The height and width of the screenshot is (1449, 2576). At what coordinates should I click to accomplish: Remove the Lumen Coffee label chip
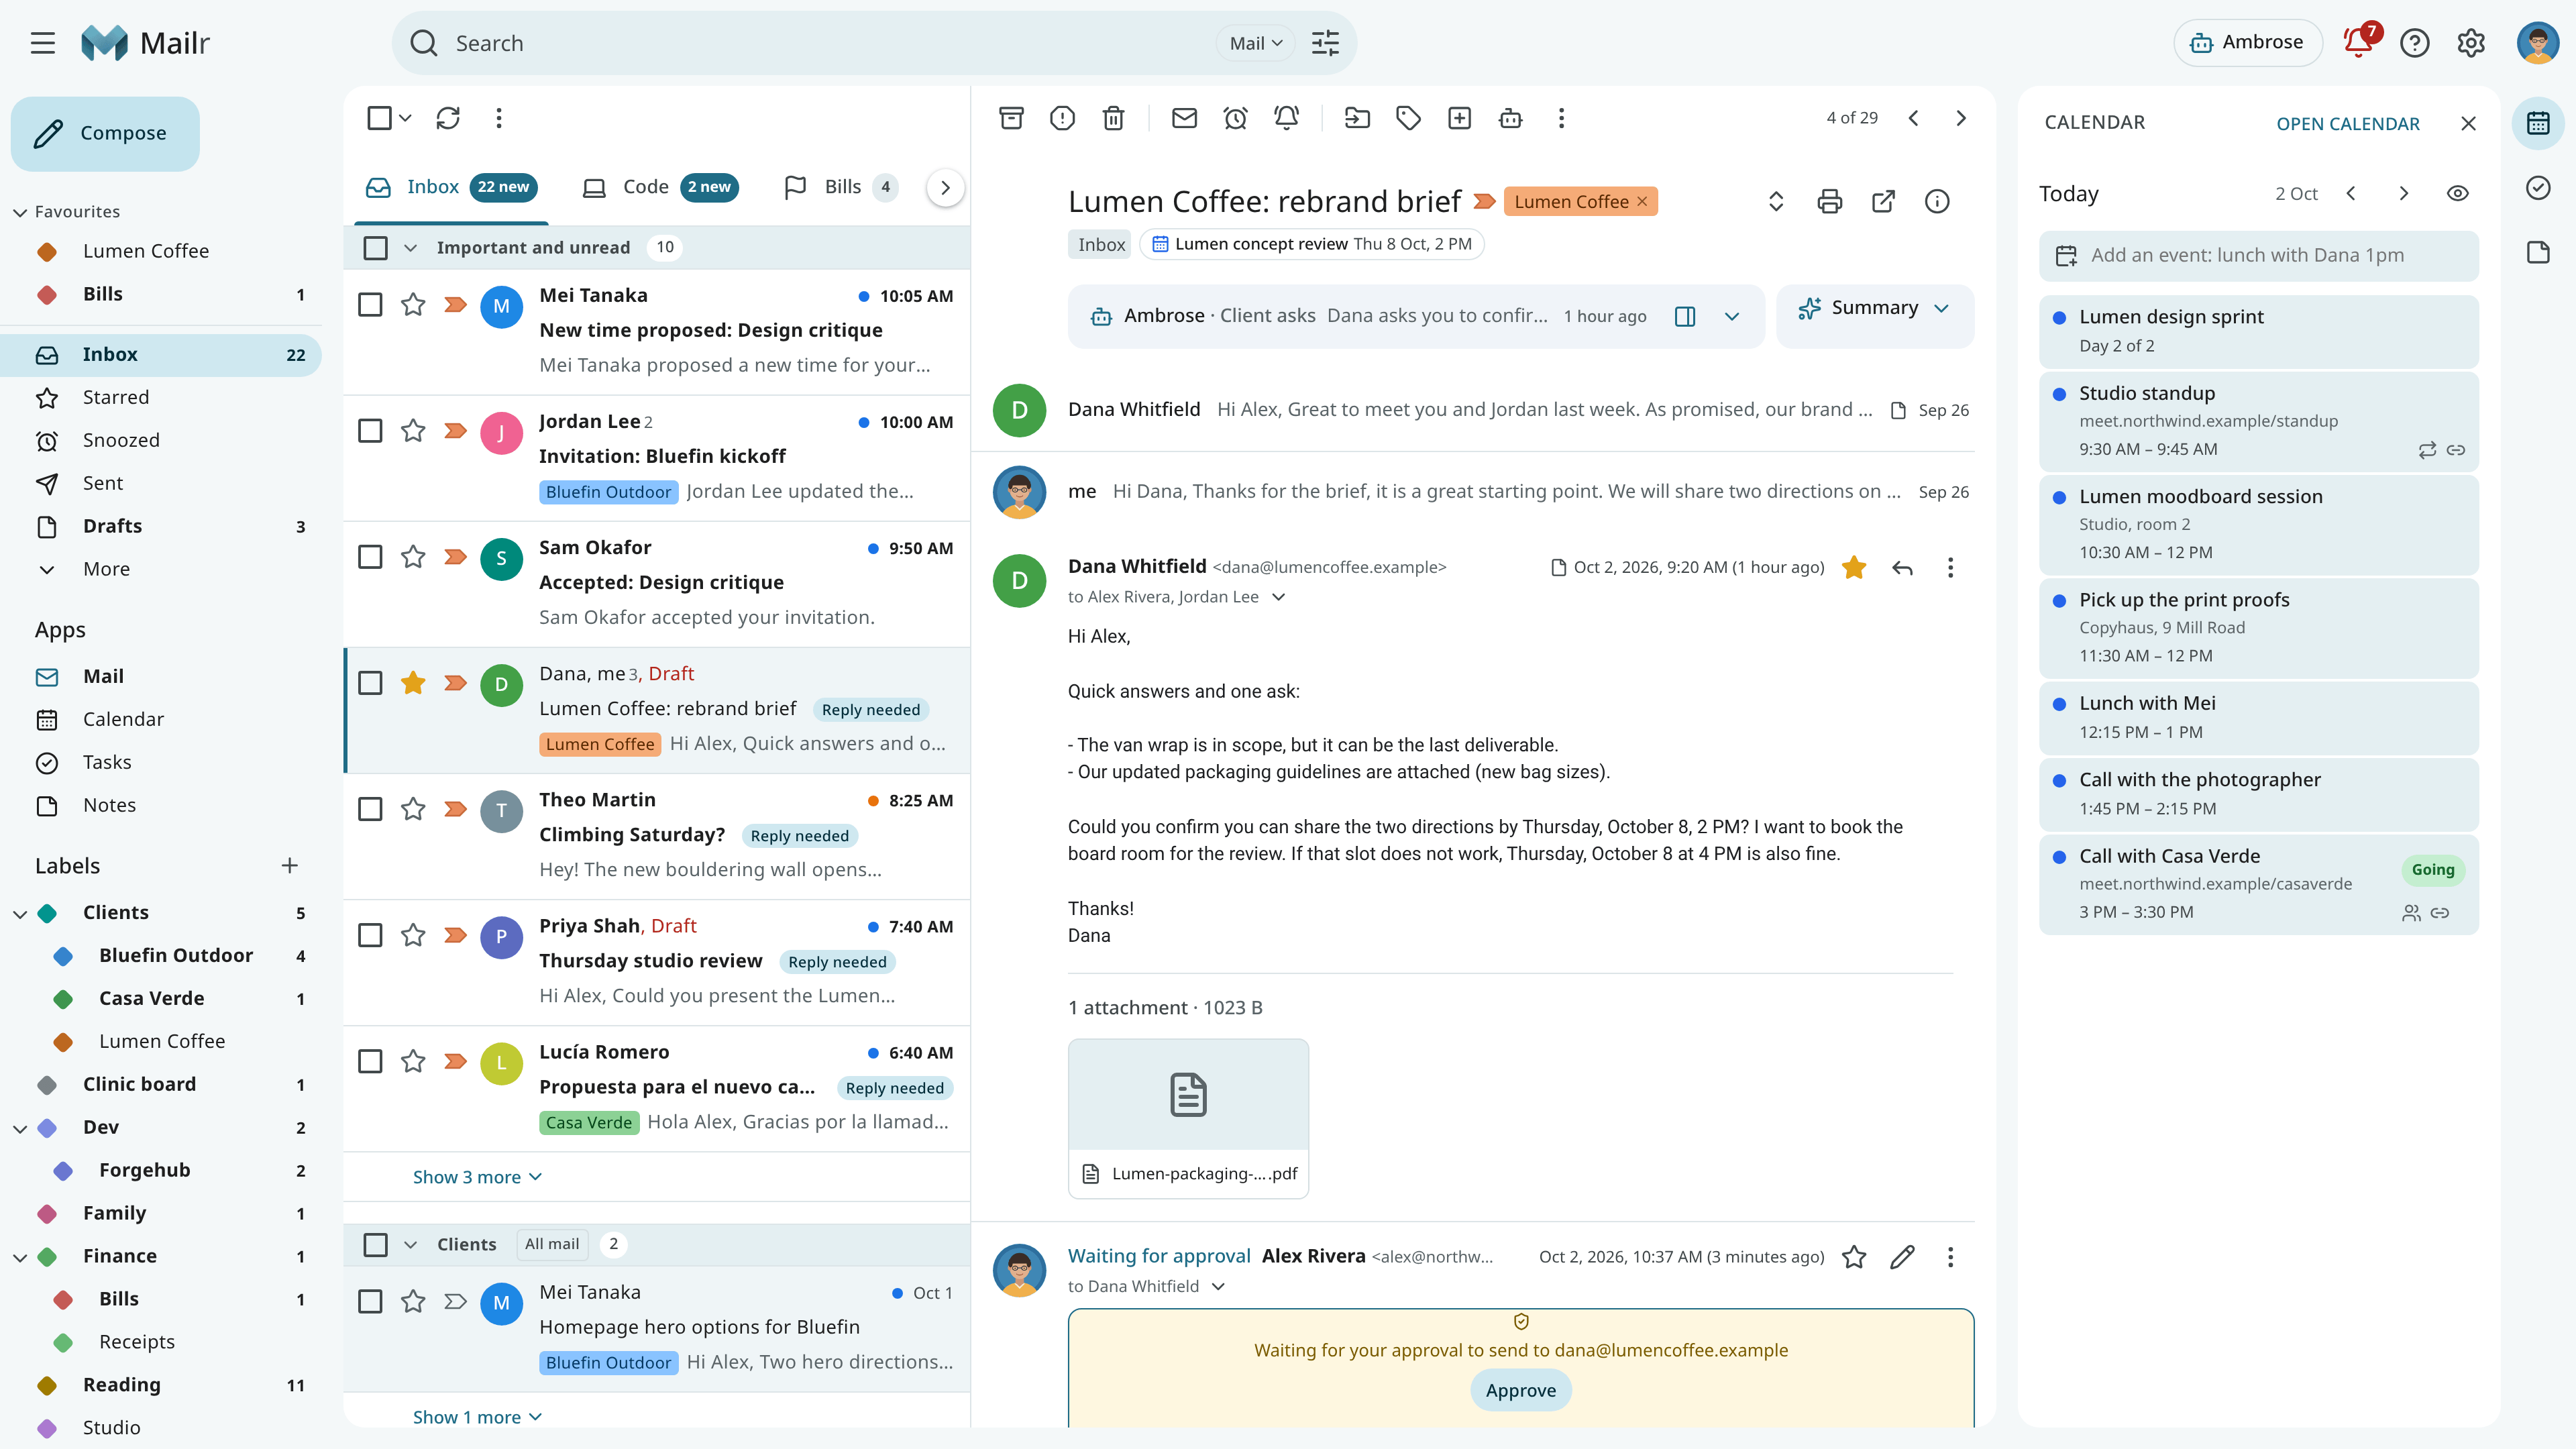pos(1642,201)
